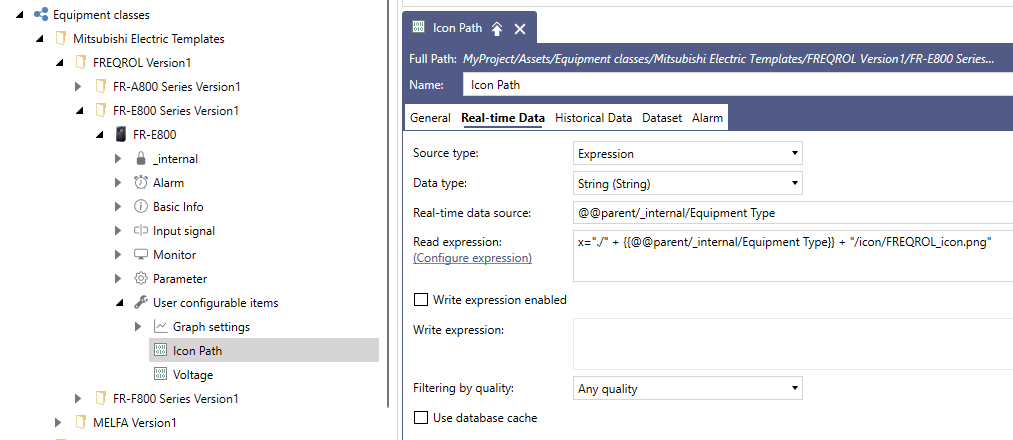The image size is (1013, 440).
Task: Collapse the Equipment classes node
Action: coord(18,15)
